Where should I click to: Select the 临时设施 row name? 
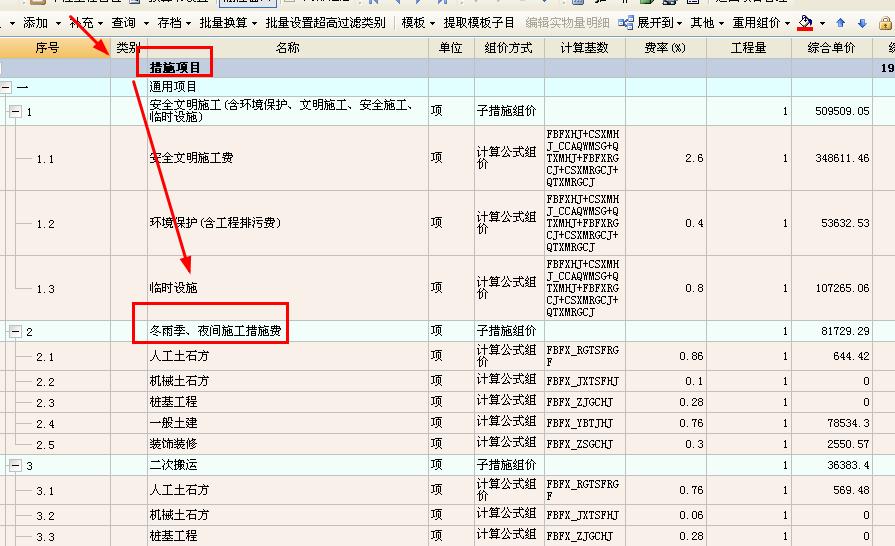click(173, 288)
